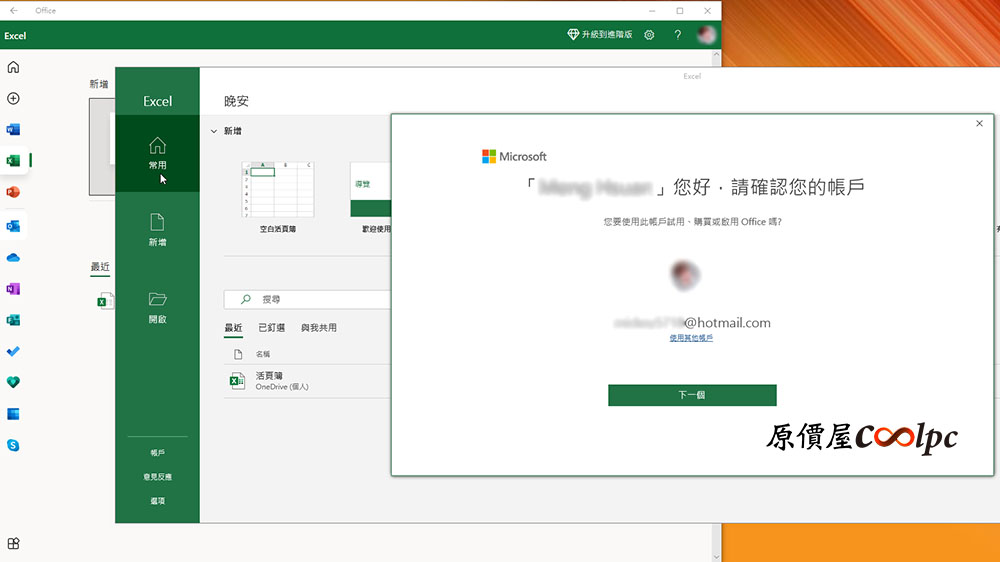Click the 搜尋 search field
Screen dimensions: 1000x562
coord(307,299)
